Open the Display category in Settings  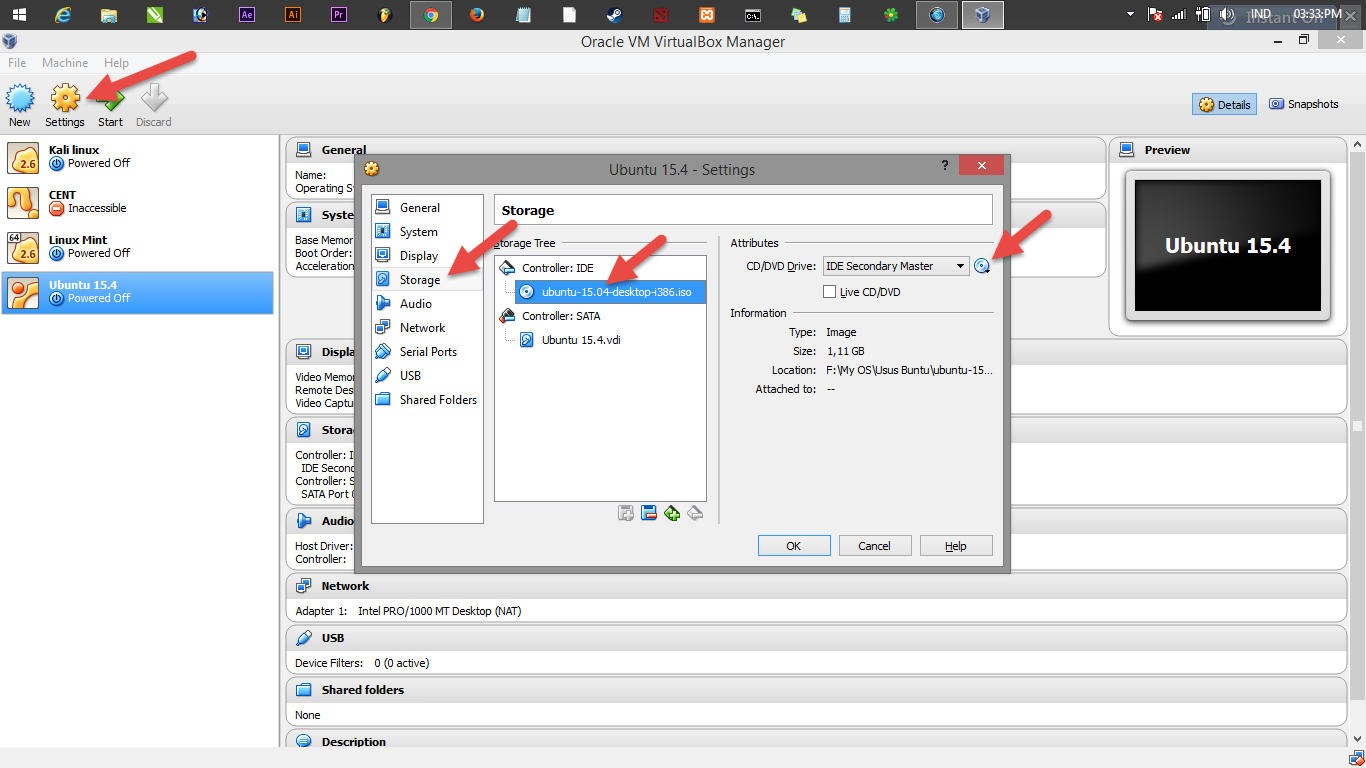pyautogui.click(x=427, y=256)
